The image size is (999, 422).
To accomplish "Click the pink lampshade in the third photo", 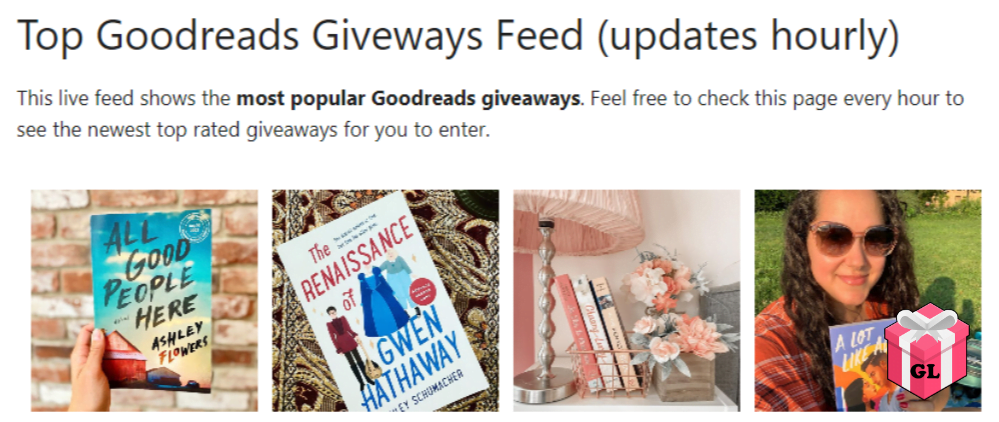I will tap(577, 220).
